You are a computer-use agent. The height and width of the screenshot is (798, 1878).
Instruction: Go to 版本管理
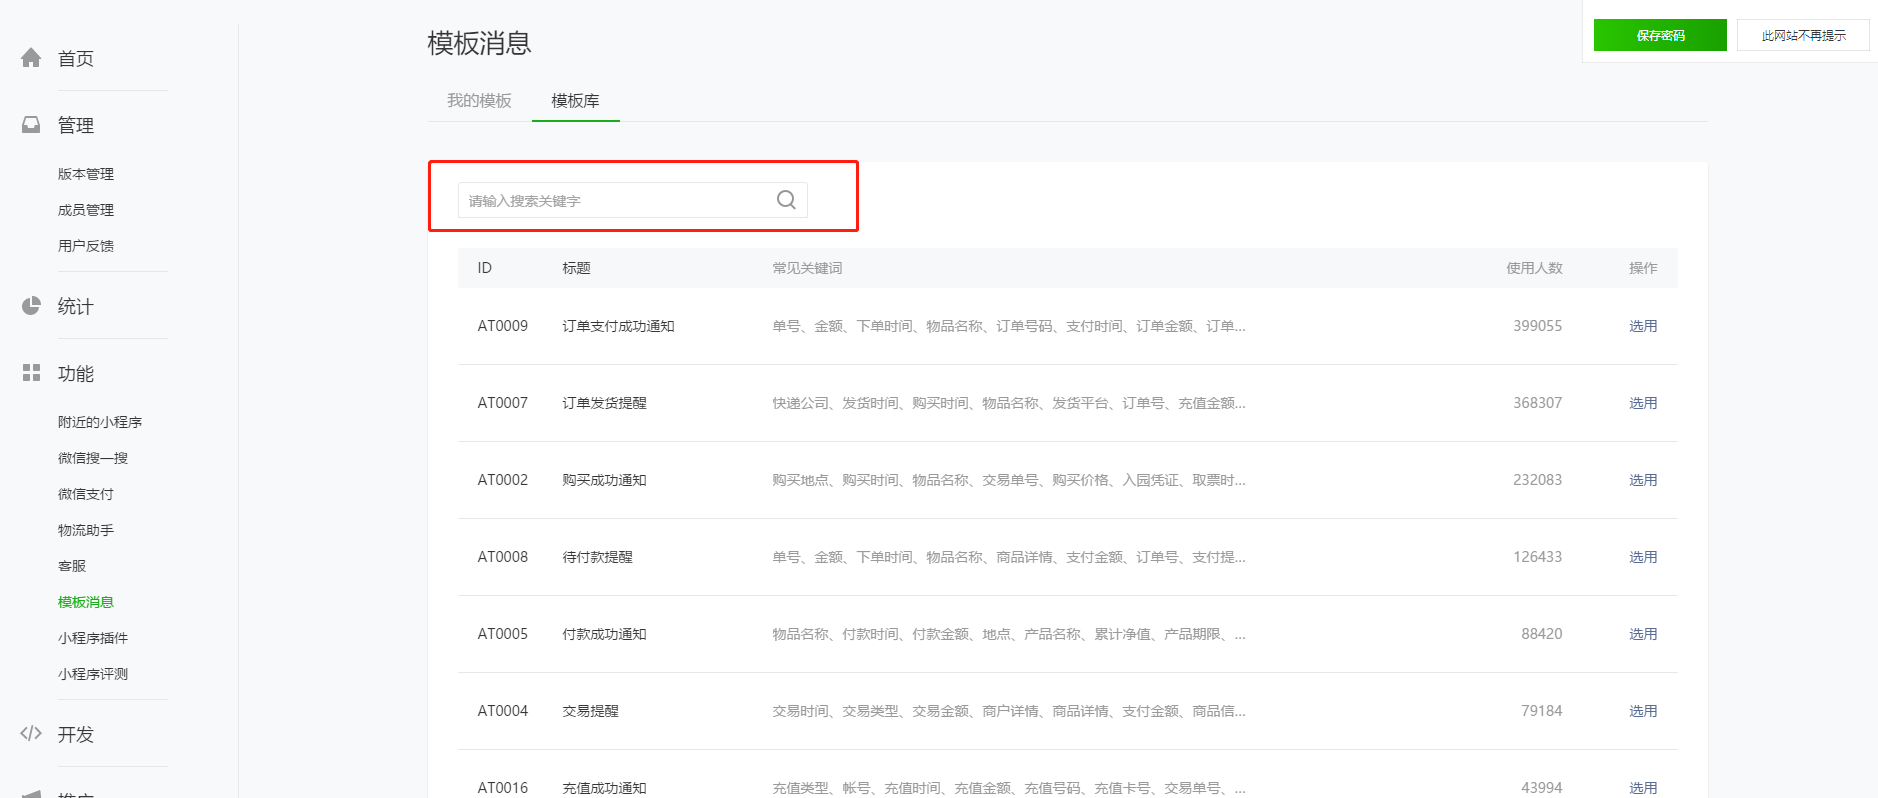(86, 174)
